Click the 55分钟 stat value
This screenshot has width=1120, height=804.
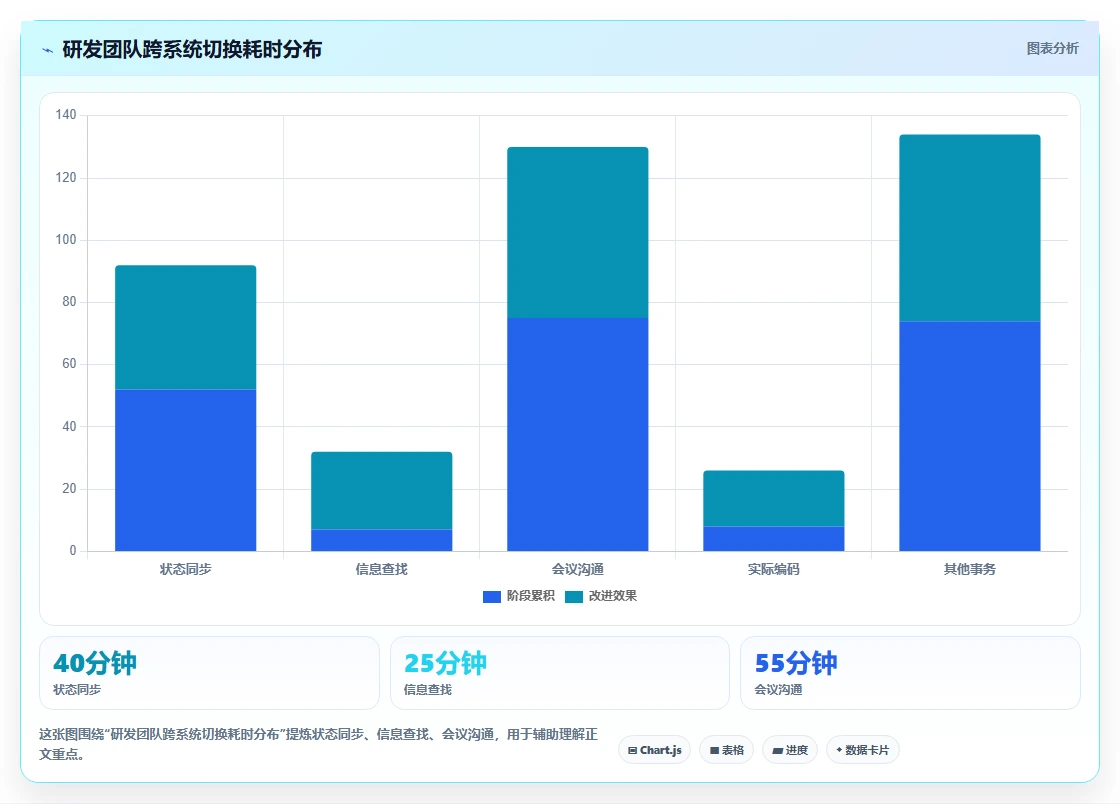click(x=796, y=663)
